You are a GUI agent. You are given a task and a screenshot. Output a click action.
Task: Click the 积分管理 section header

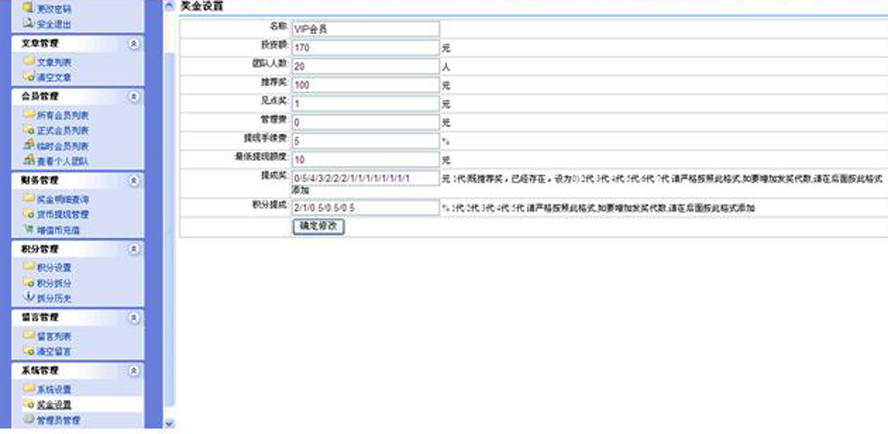point(78,249)
